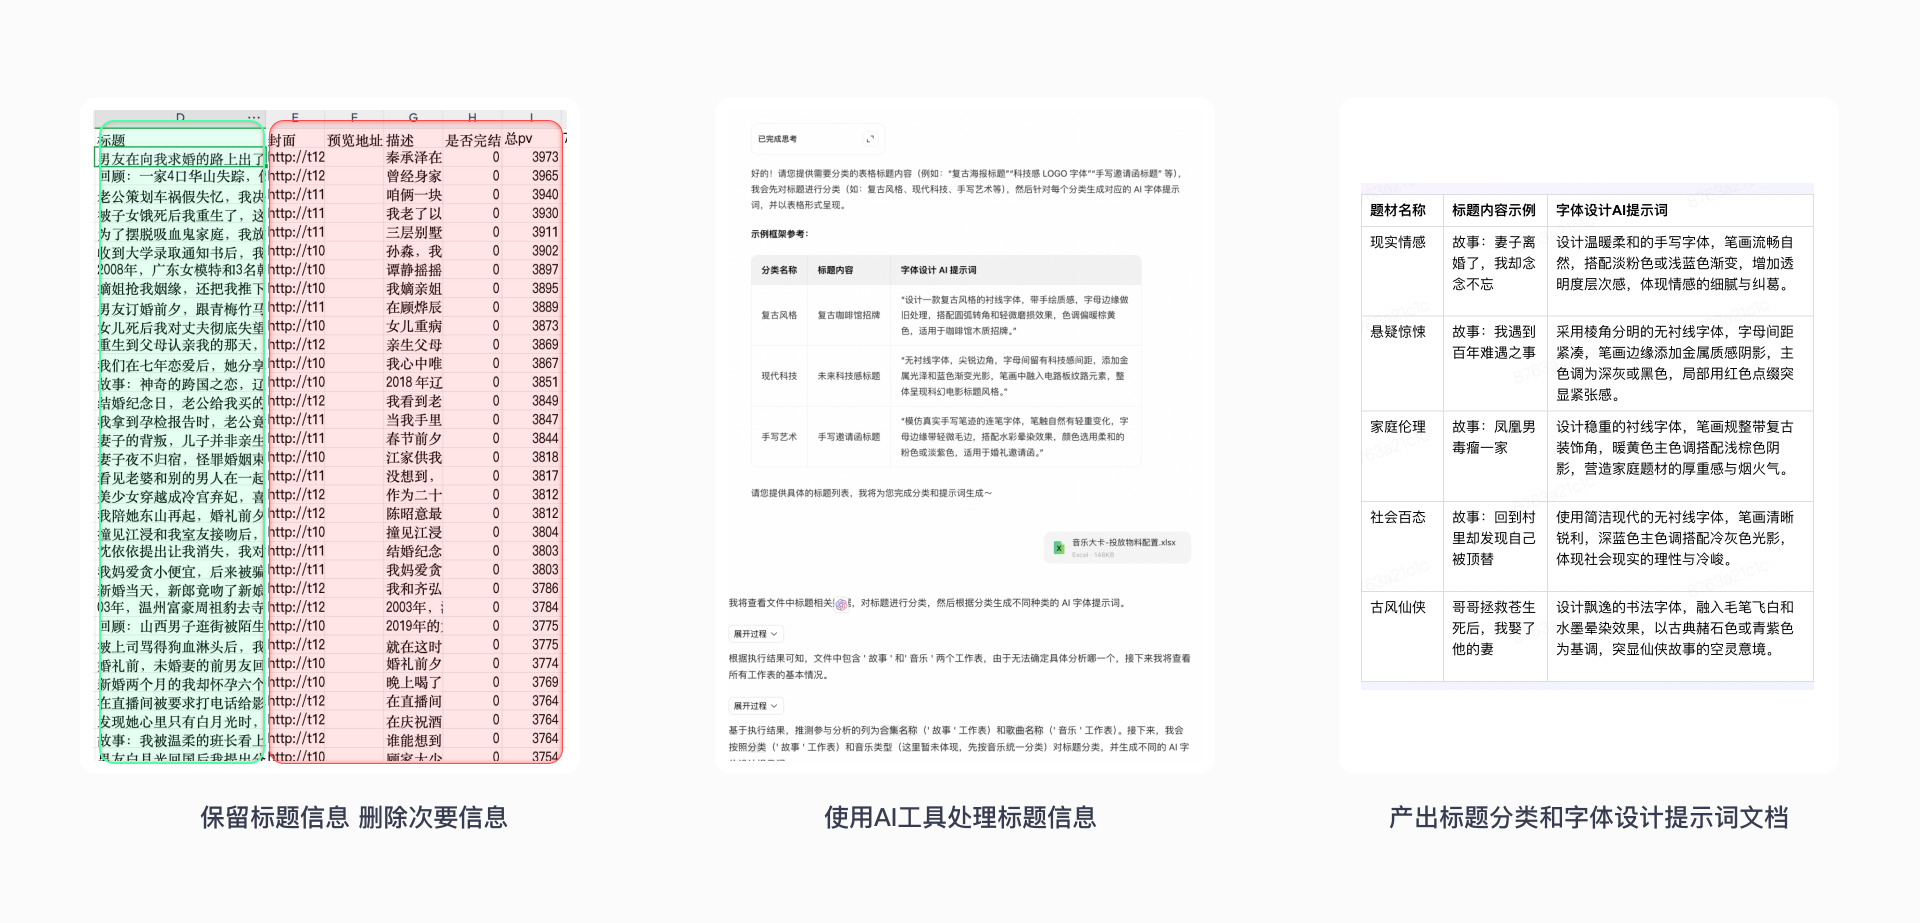
Task: Click cell starting 男友在向我求婚的路上出了
Action: pos(180,159)
